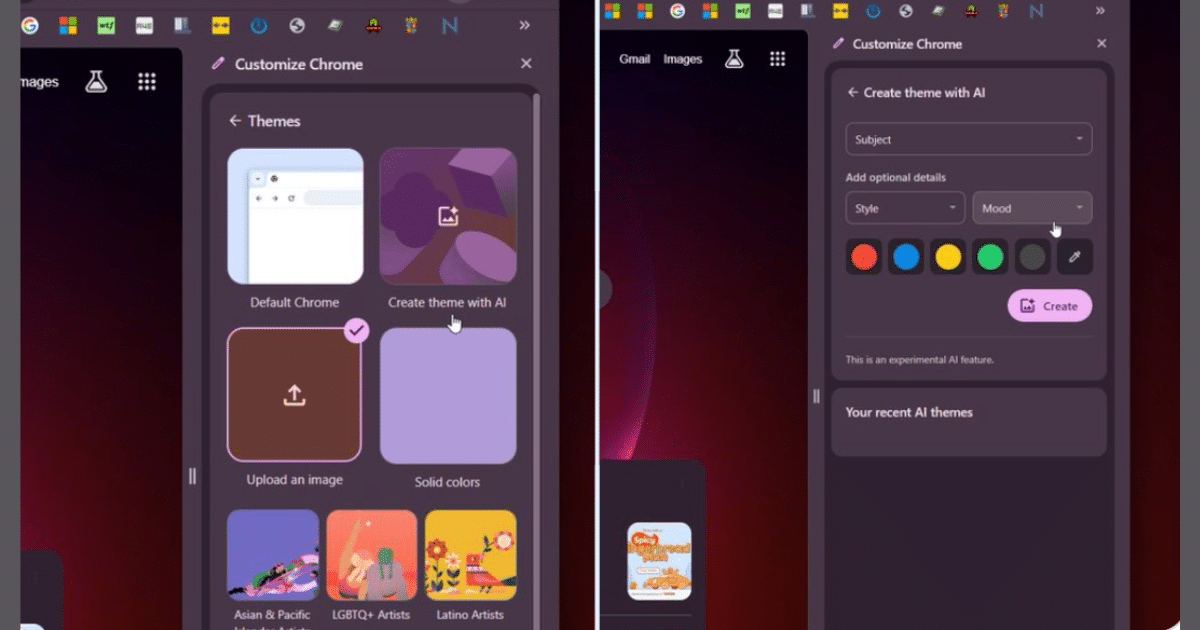
Task: Open Gmail link in right window
Action: point(634,59)
